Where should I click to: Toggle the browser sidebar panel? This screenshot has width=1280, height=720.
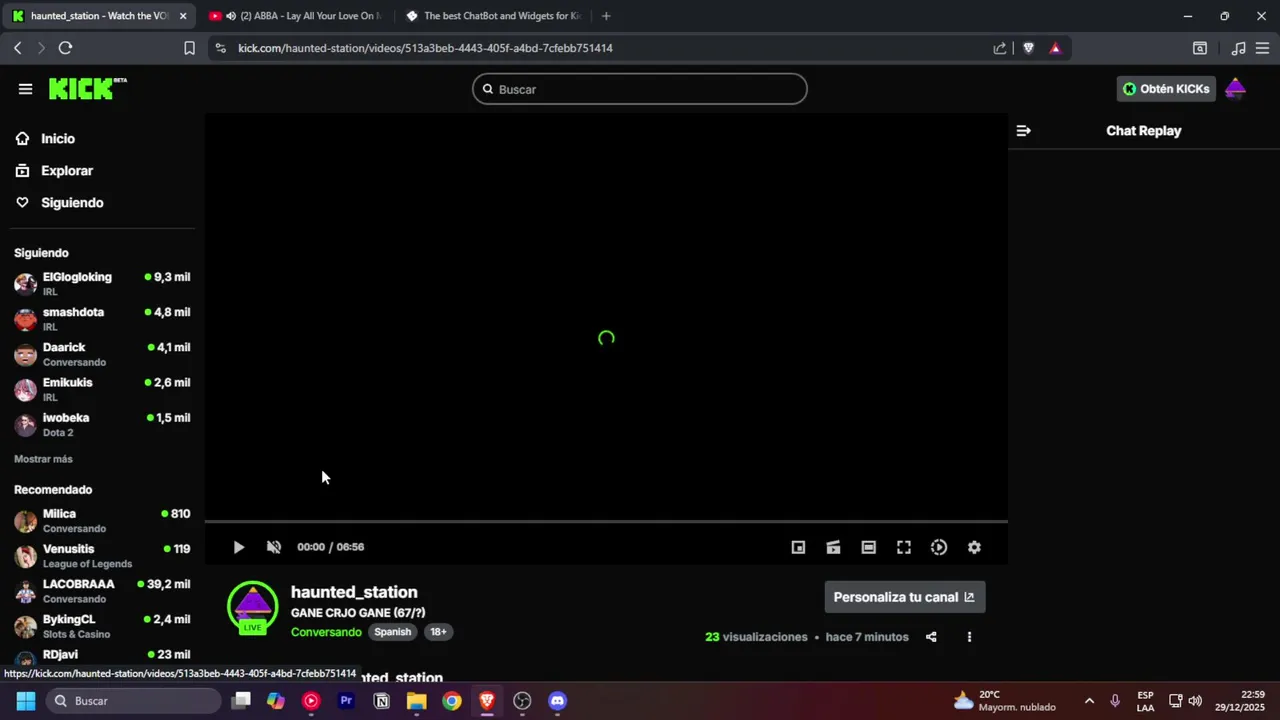click(x=1200, y=48)
